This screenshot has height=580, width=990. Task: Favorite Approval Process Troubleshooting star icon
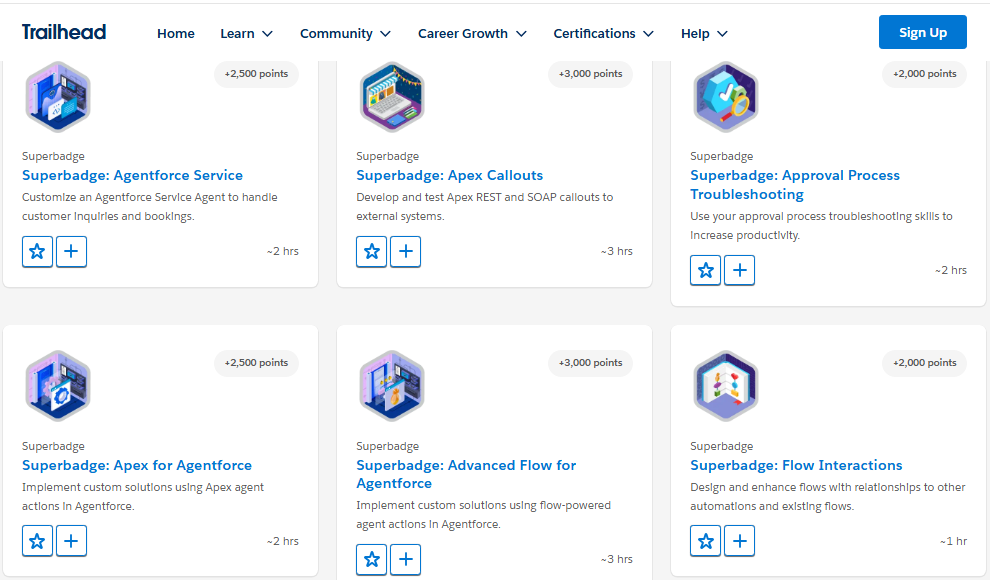[705, 270]
